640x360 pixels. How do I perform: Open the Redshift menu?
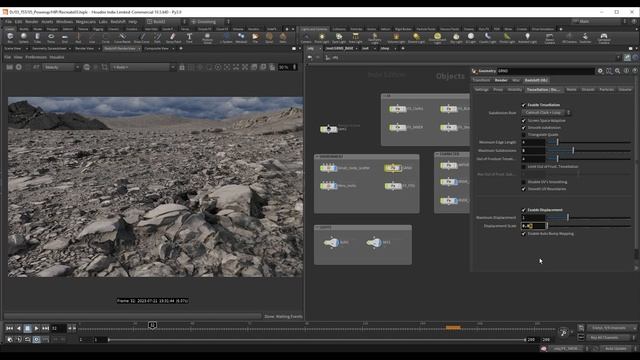118,22
